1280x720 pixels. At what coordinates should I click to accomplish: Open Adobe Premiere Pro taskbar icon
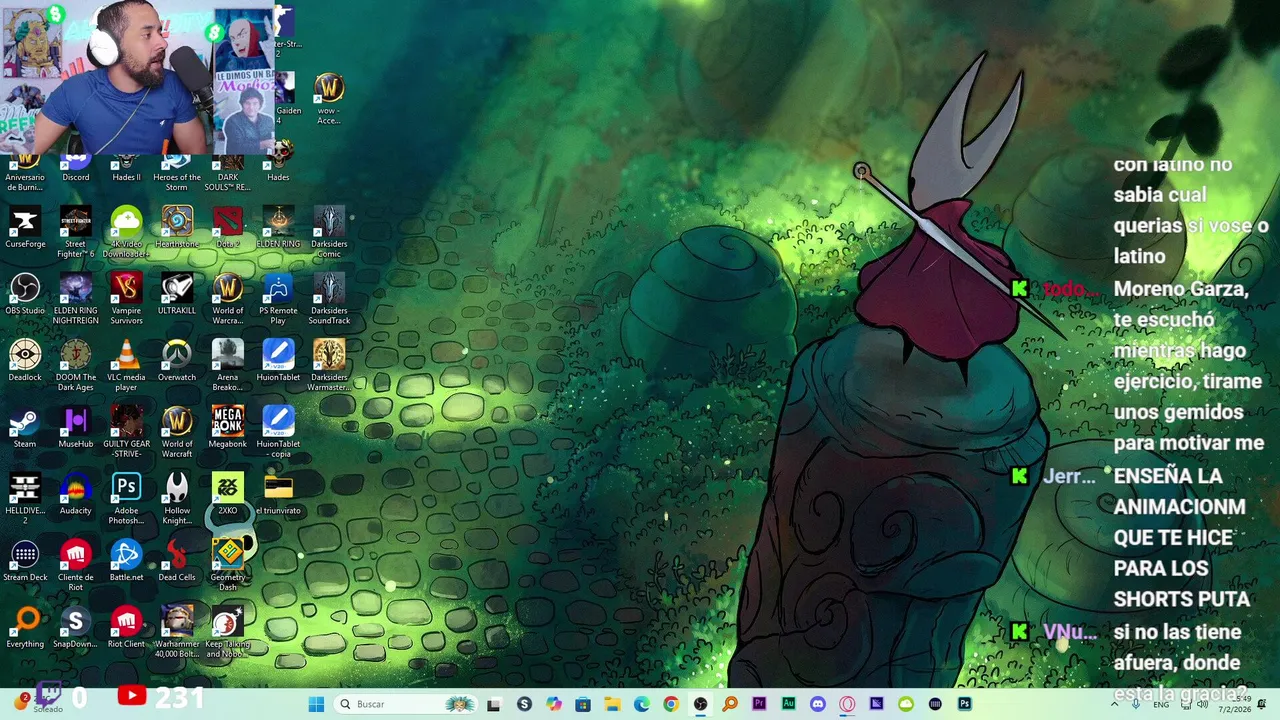pos(759,704)
